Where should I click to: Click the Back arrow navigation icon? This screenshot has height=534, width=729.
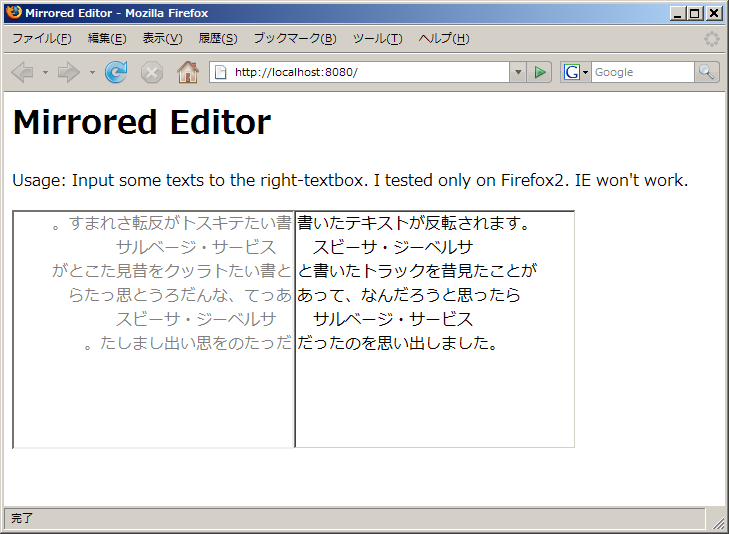point(23,73)
